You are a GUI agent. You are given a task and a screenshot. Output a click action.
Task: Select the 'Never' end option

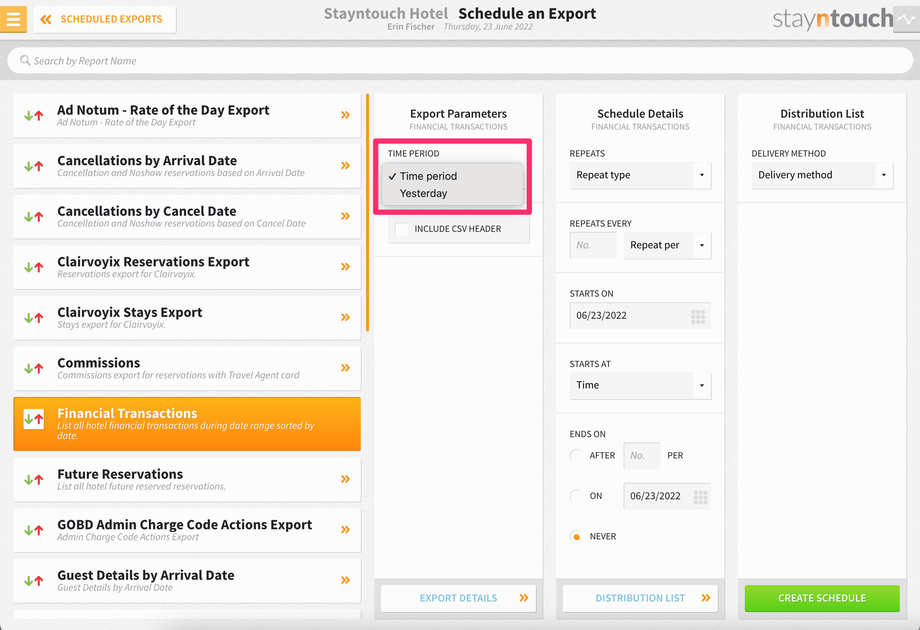click(576, 536)
